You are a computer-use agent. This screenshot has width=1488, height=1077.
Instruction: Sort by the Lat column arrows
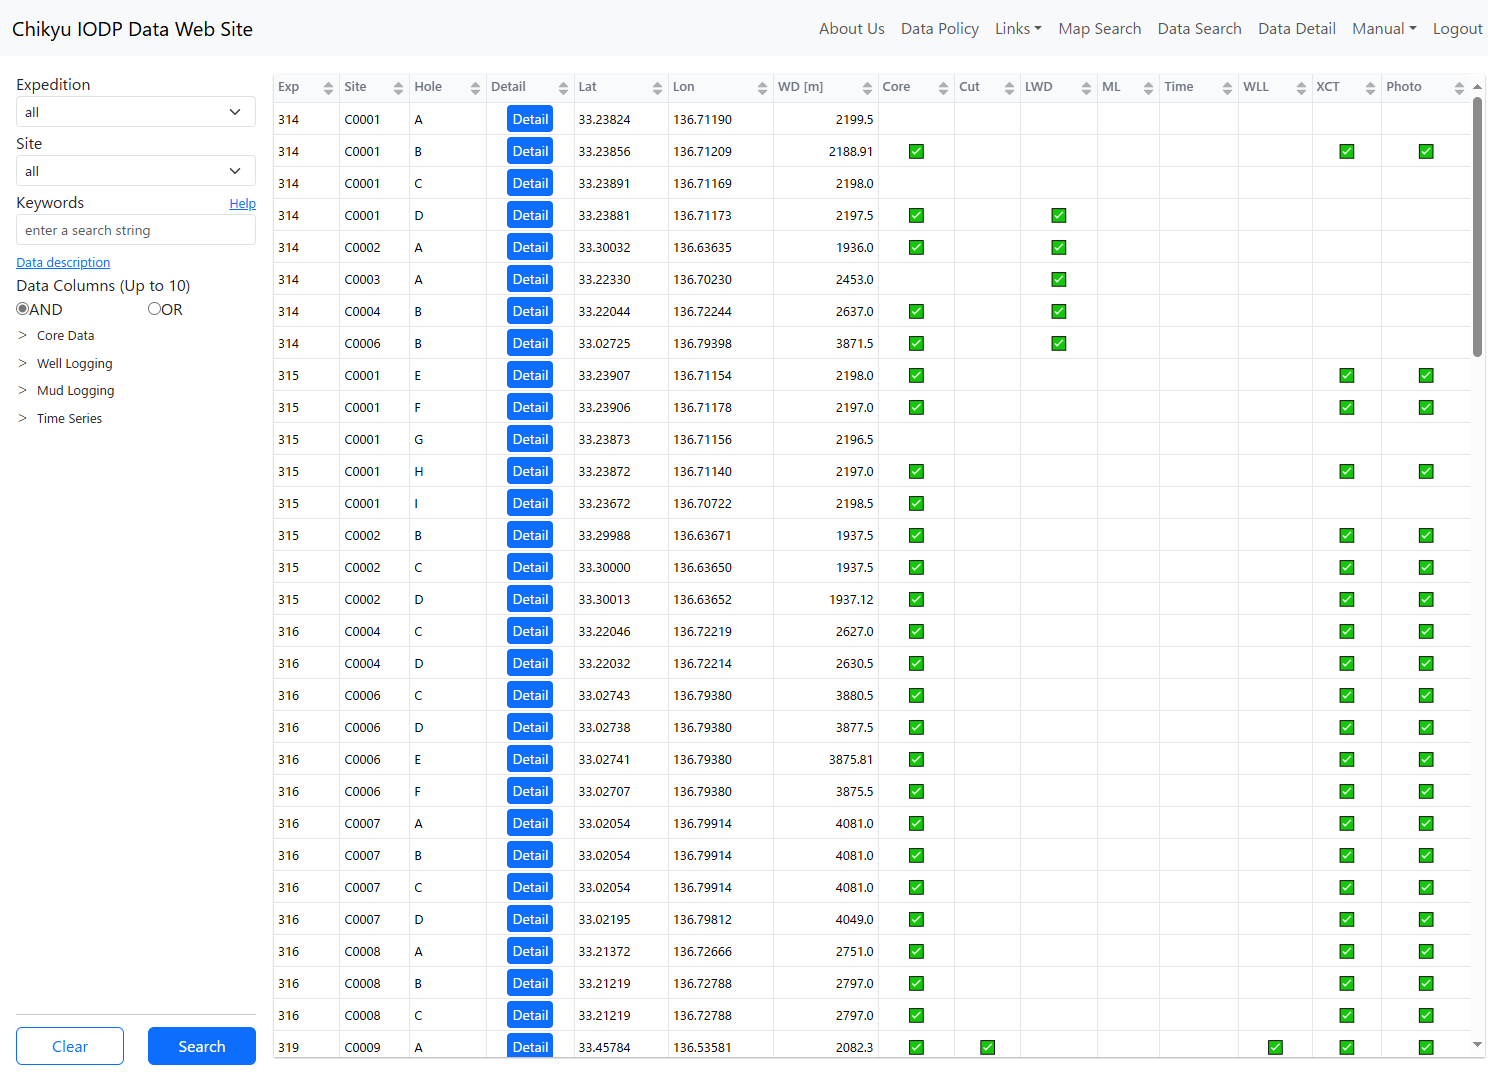(657, 88)
